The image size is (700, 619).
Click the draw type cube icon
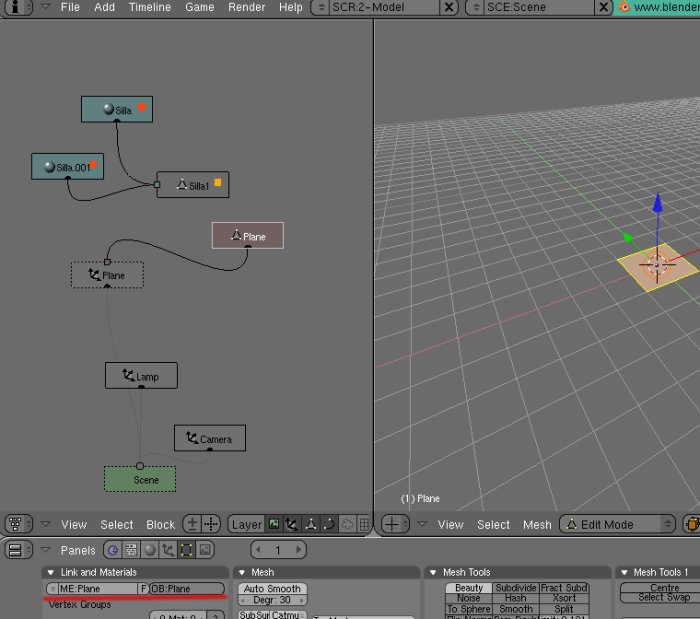coord(692,524)
